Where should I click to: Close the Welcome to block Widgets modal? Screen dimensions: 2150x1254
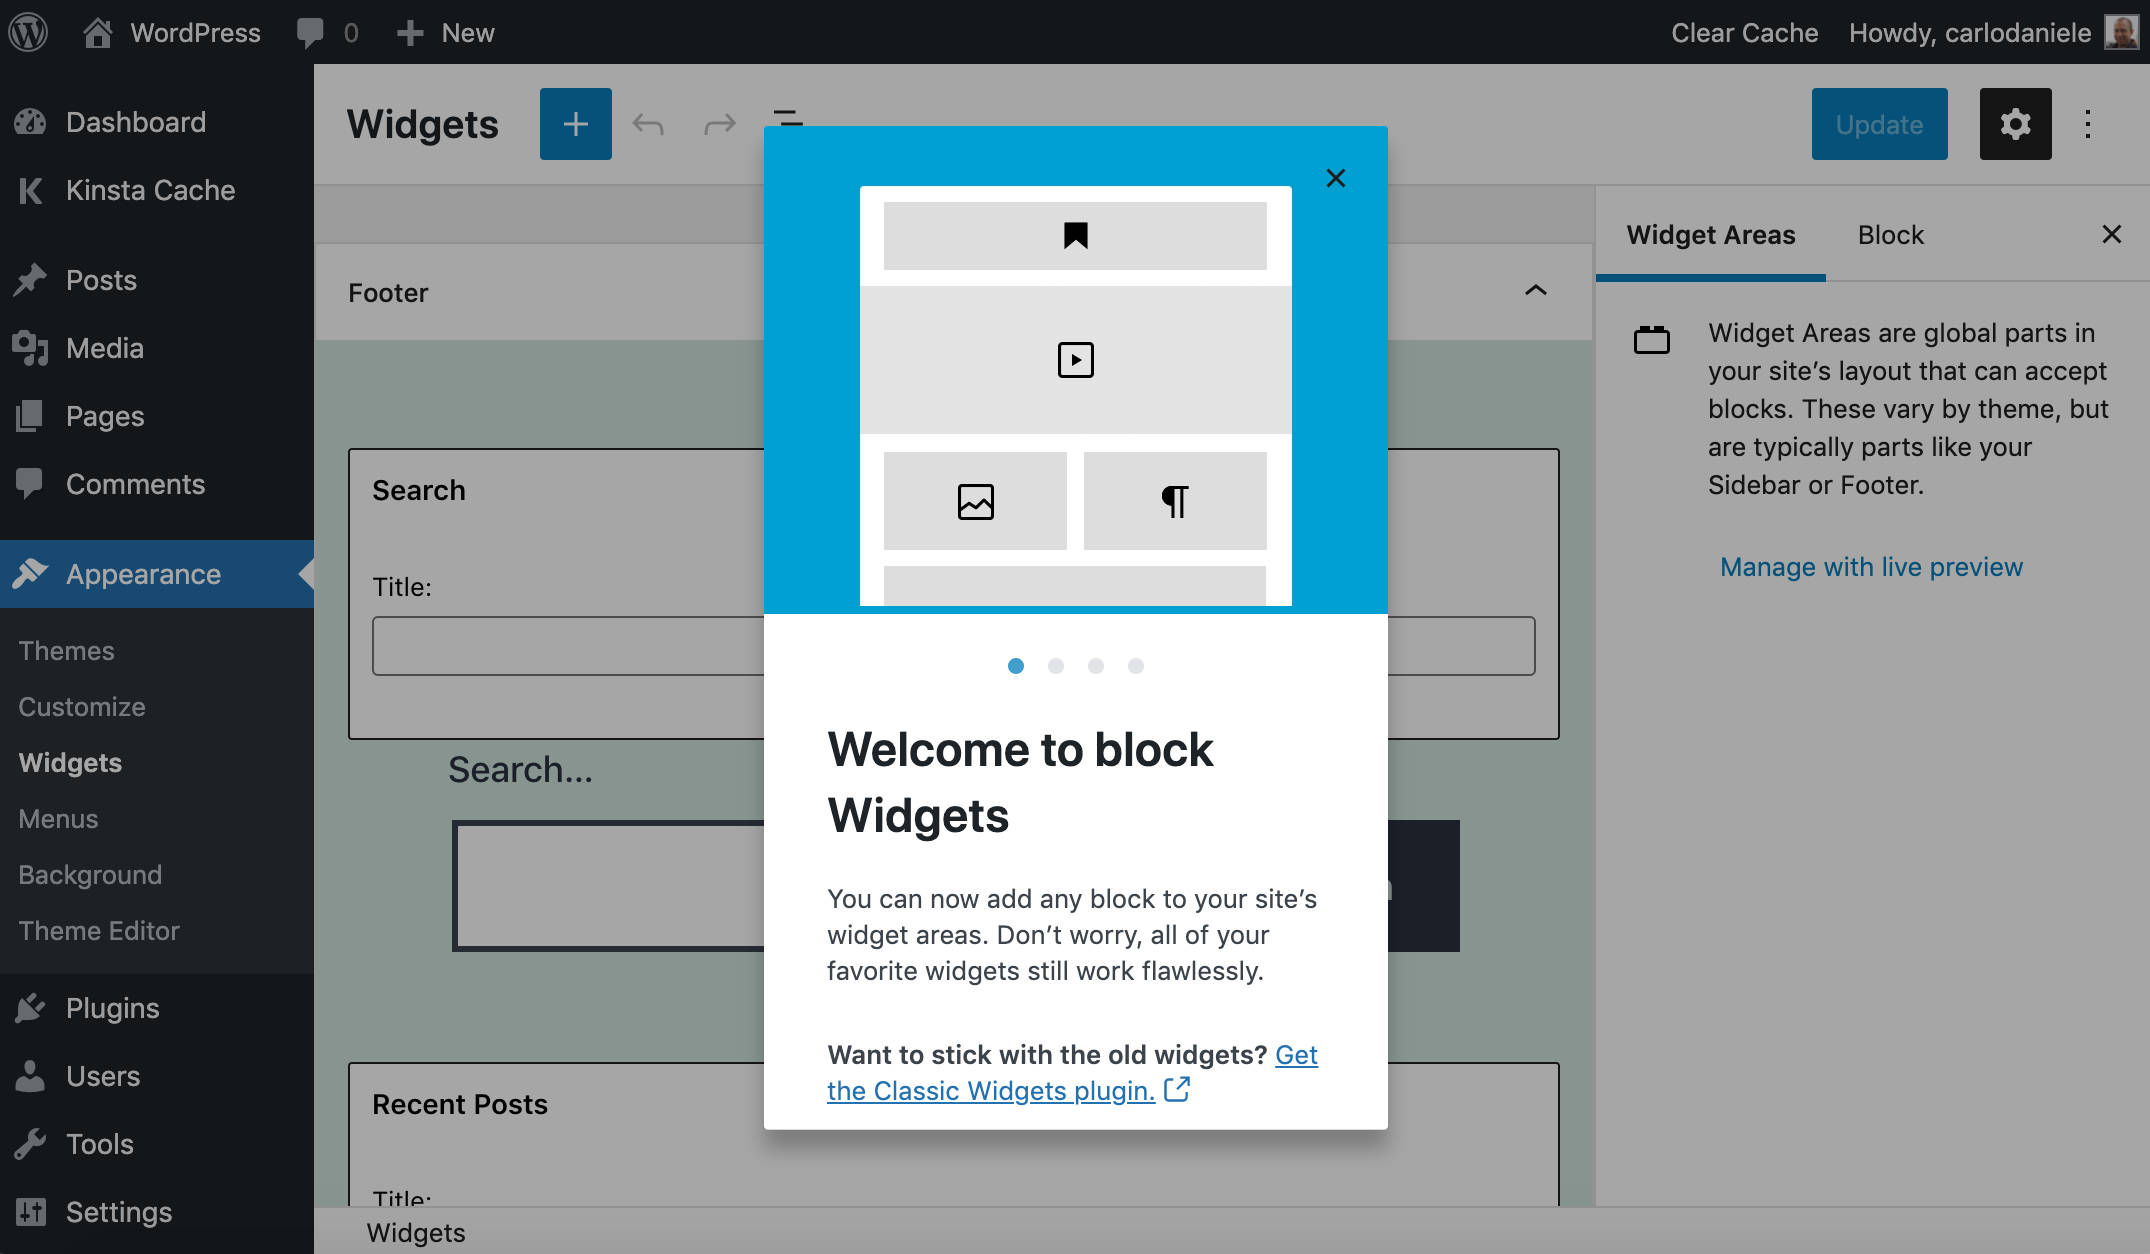pos(1335,178)
